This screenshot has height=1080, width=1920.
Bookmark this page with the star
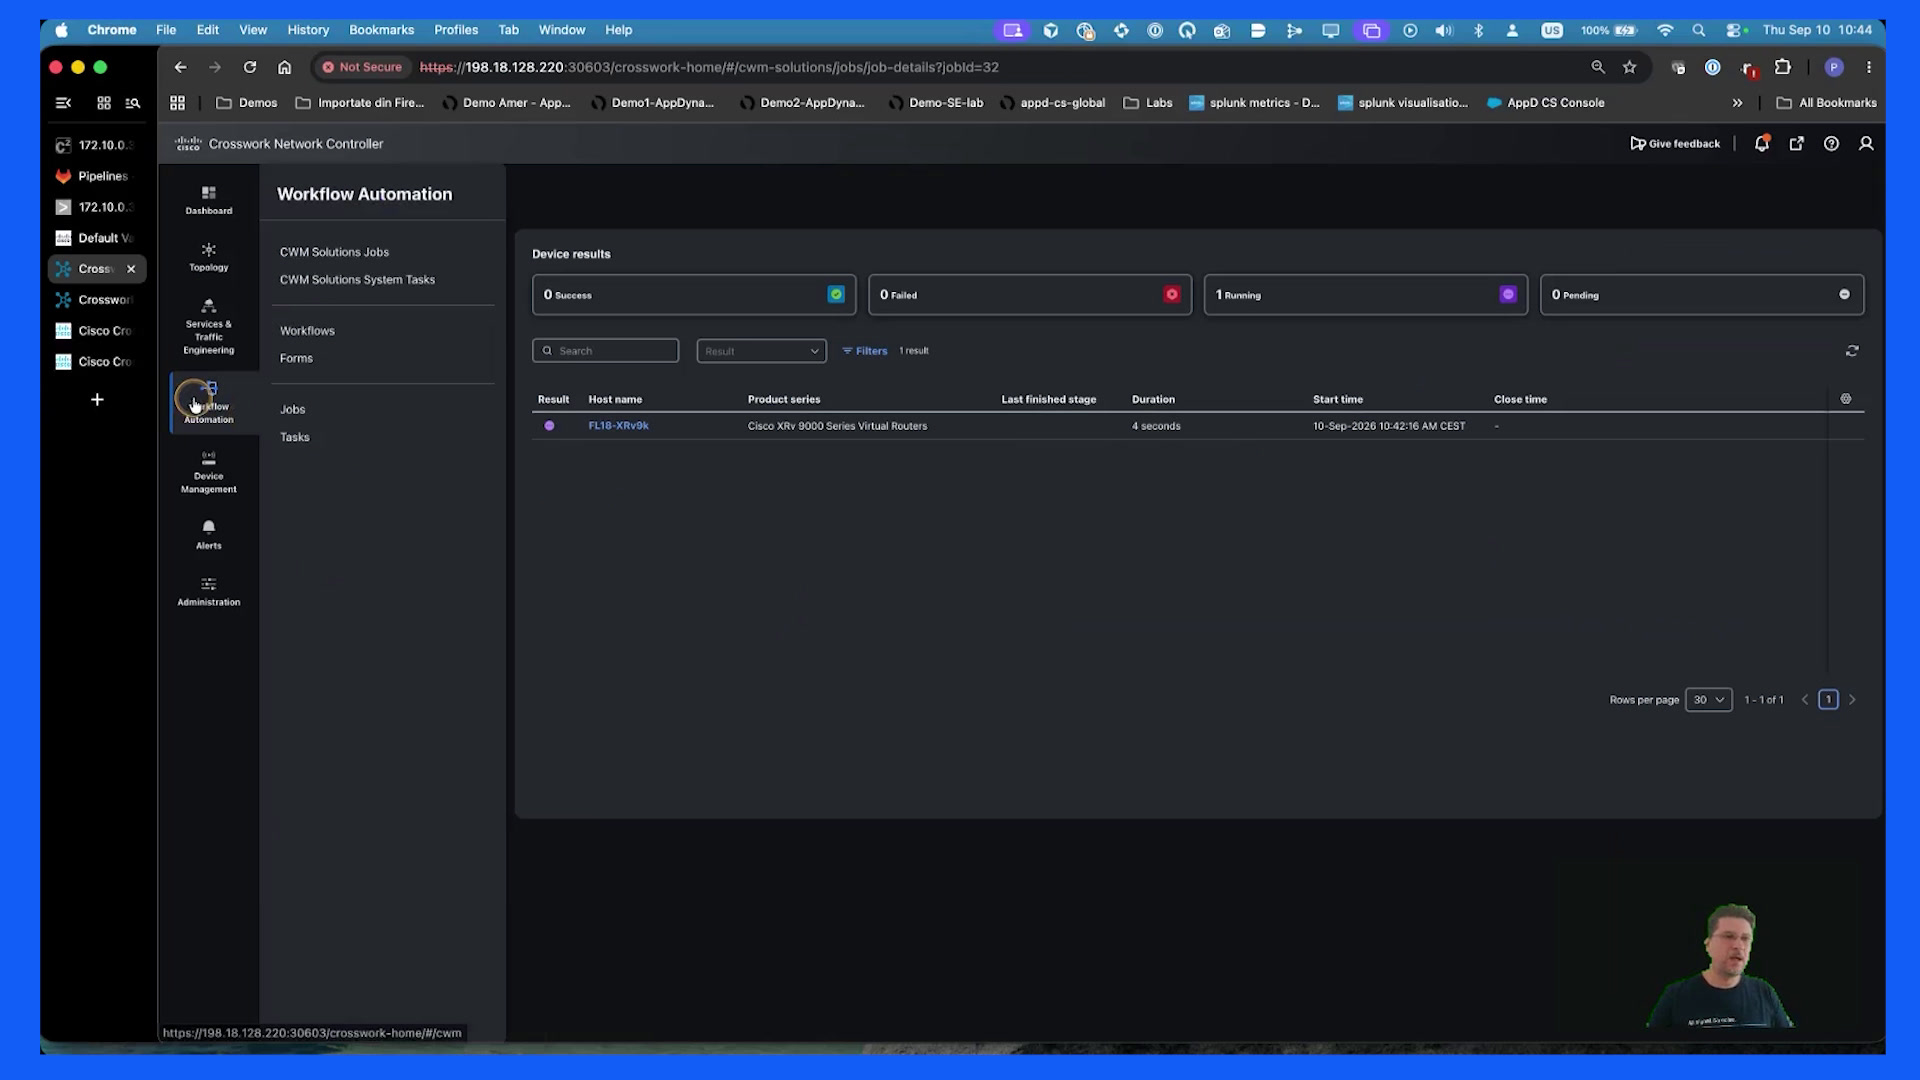coord(1630,67)
